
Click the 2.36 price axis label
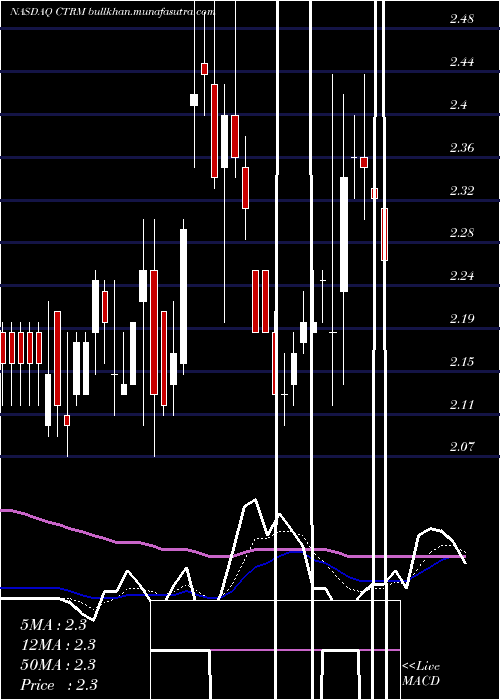(462, 148)
